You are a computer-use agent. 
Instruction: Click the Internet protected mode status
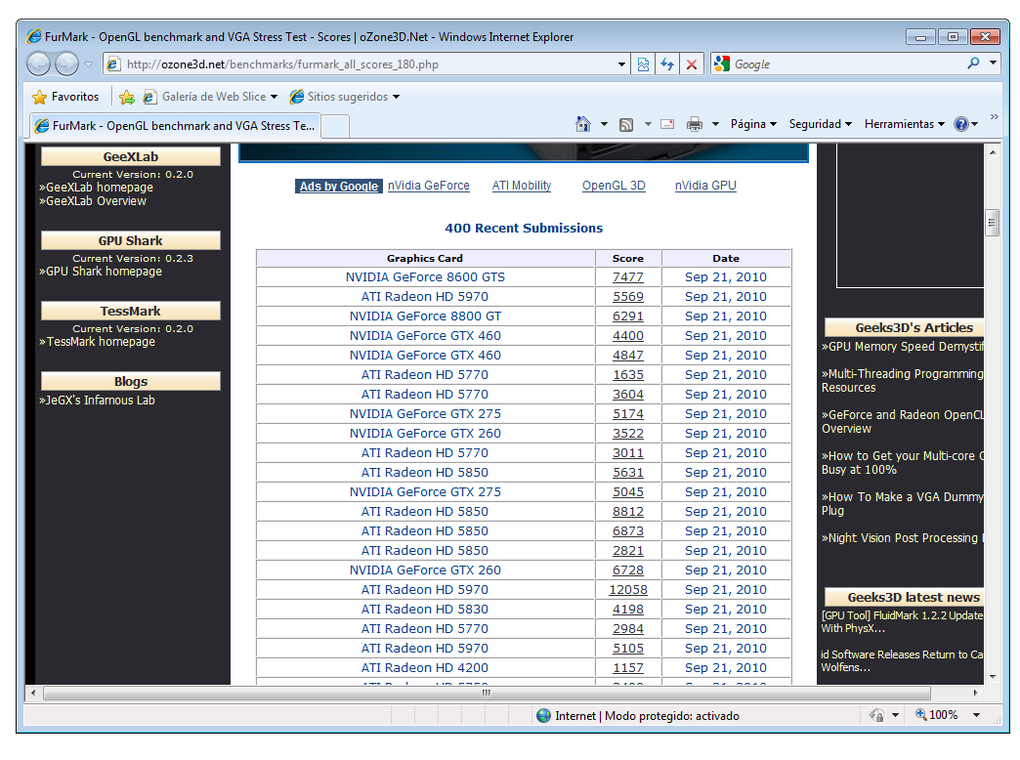tap(638, 716)
